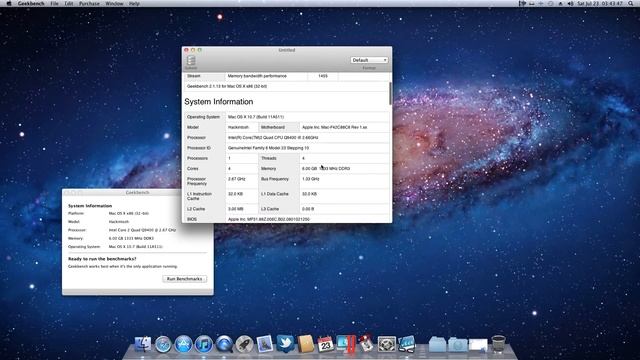The image size is (640, 360).
Task: Click the System Information heading in results
Action: (219, 102)
